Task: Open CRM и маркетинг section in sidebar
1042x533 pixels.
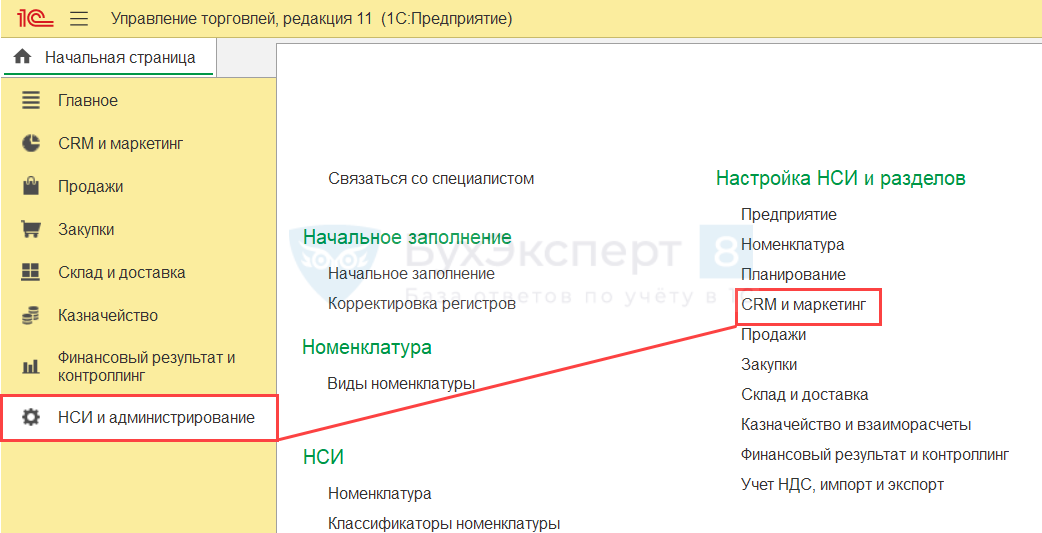Action: (x=120, y=144)
